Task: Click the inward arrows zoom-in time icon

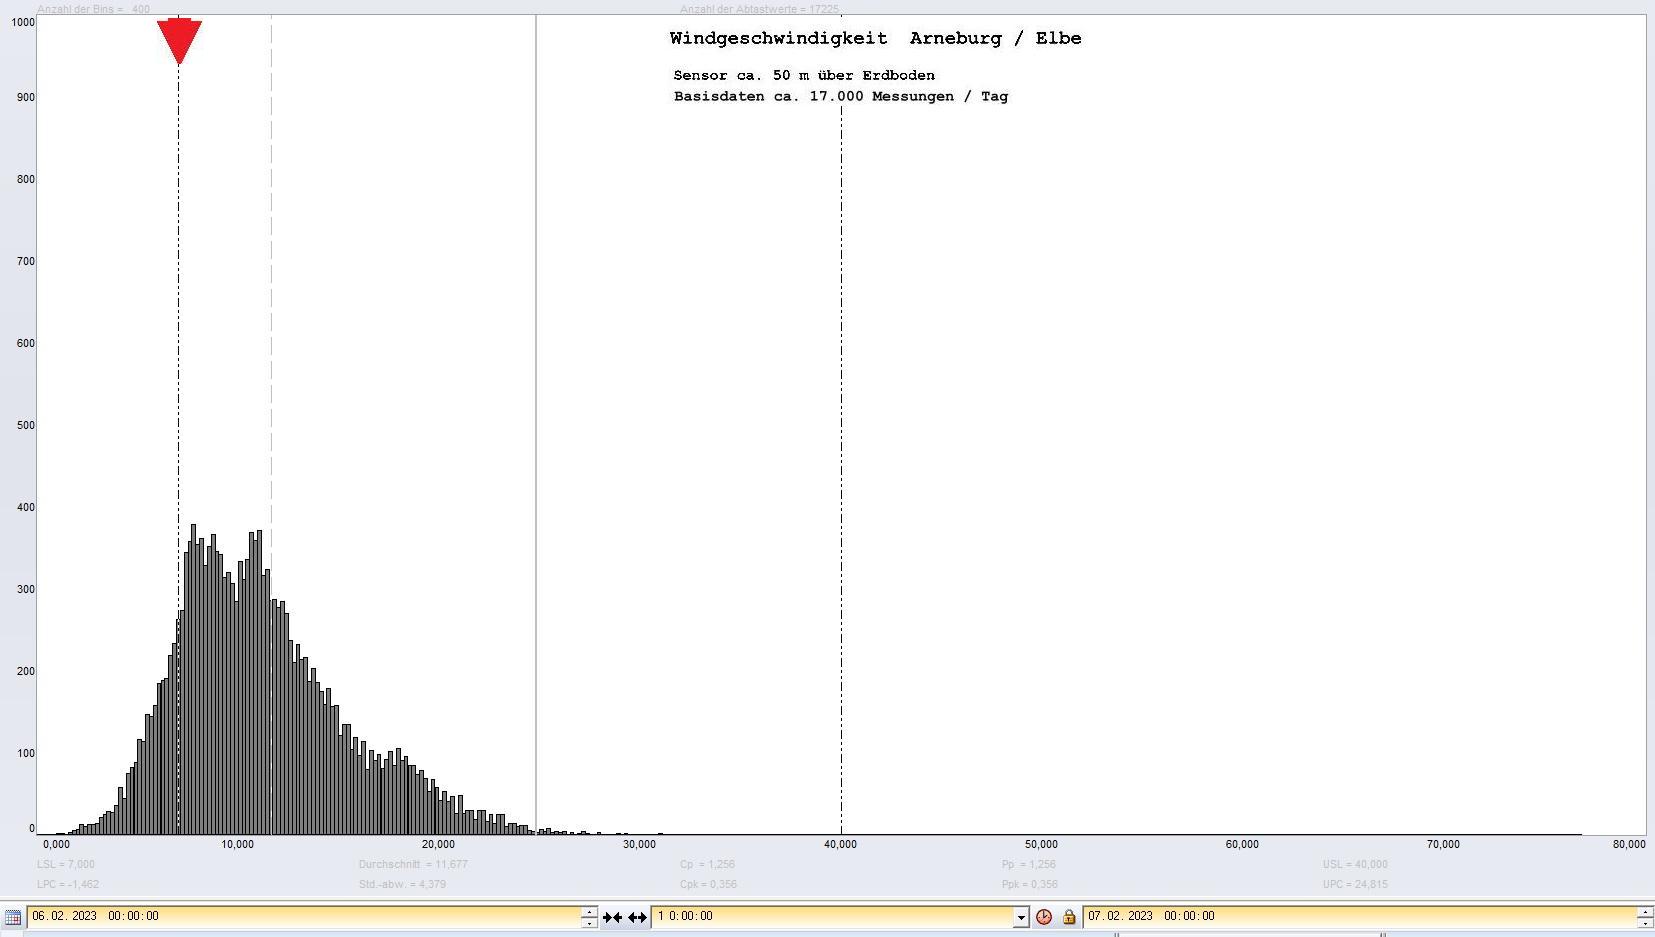Action: pyautogui.click(x=612, y=917)
